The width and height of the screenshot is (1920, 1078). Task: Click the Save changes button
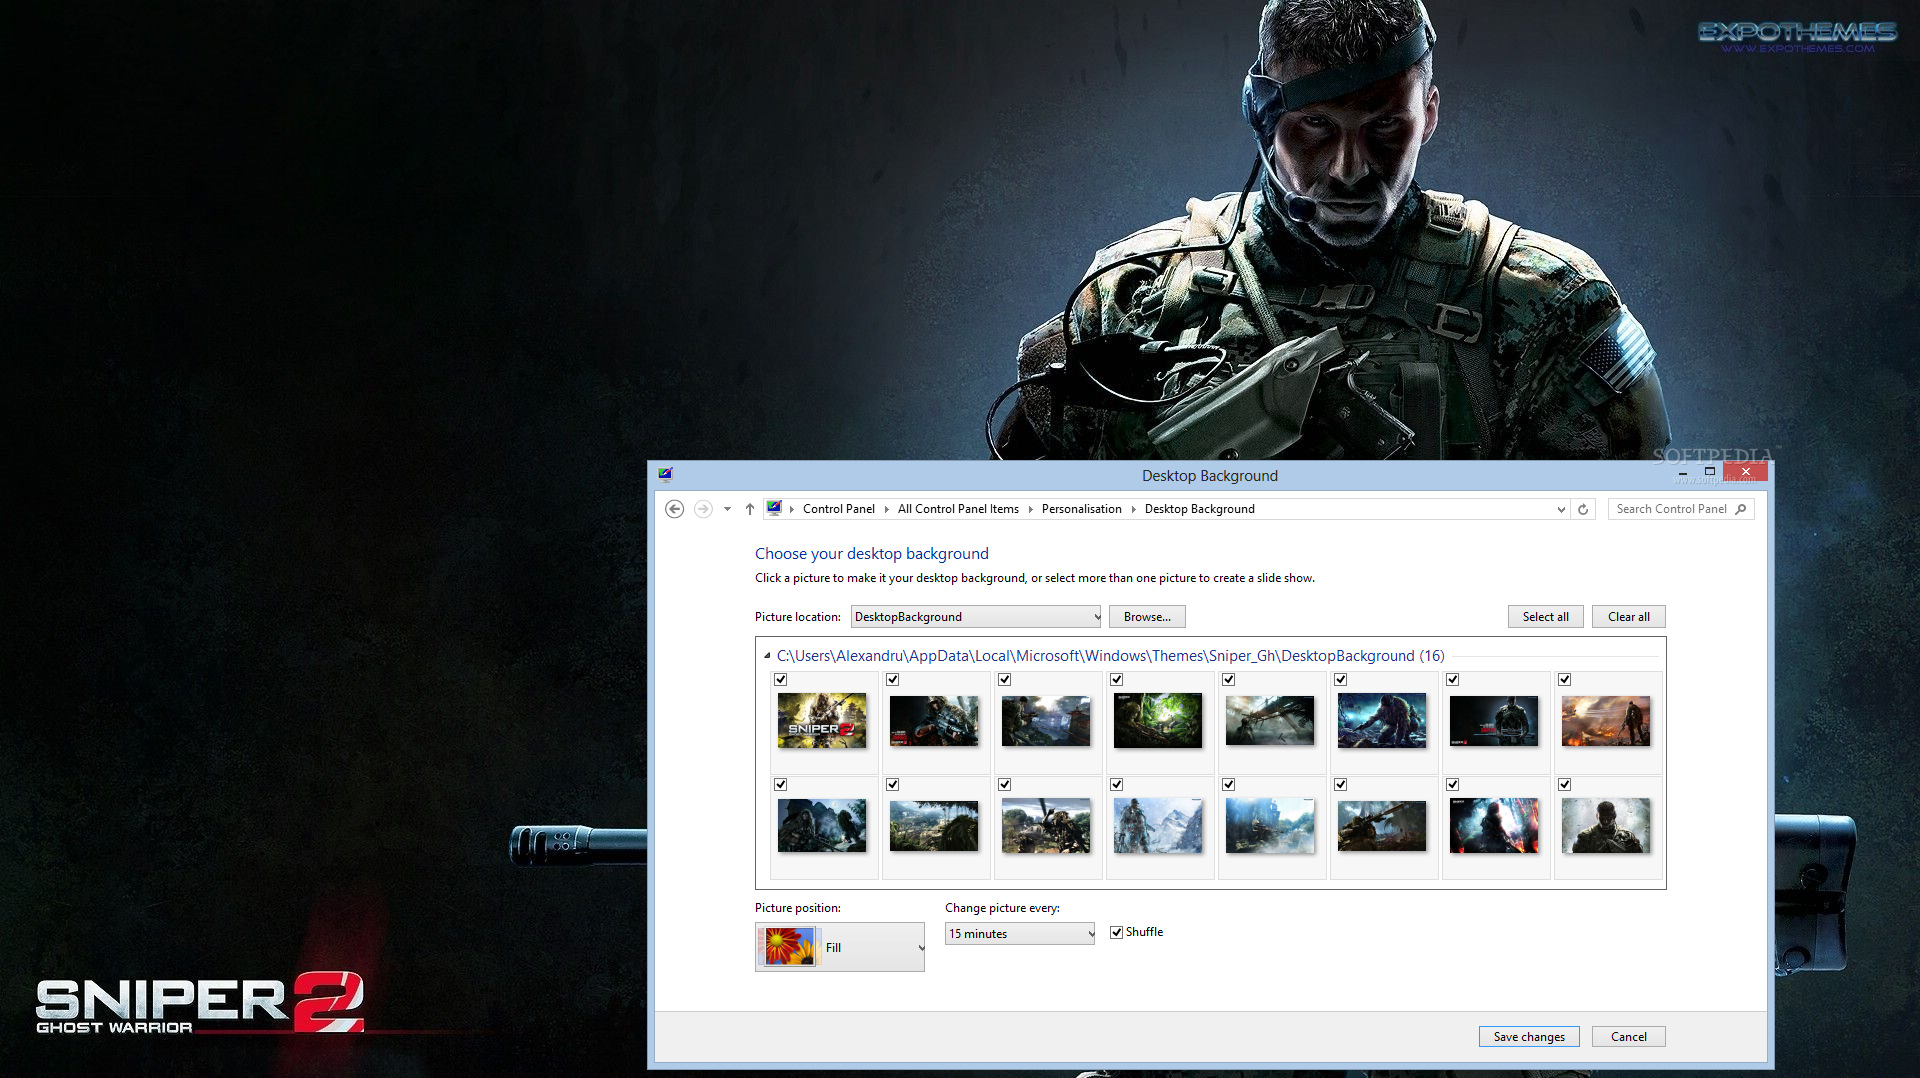click(1529, 1037)
